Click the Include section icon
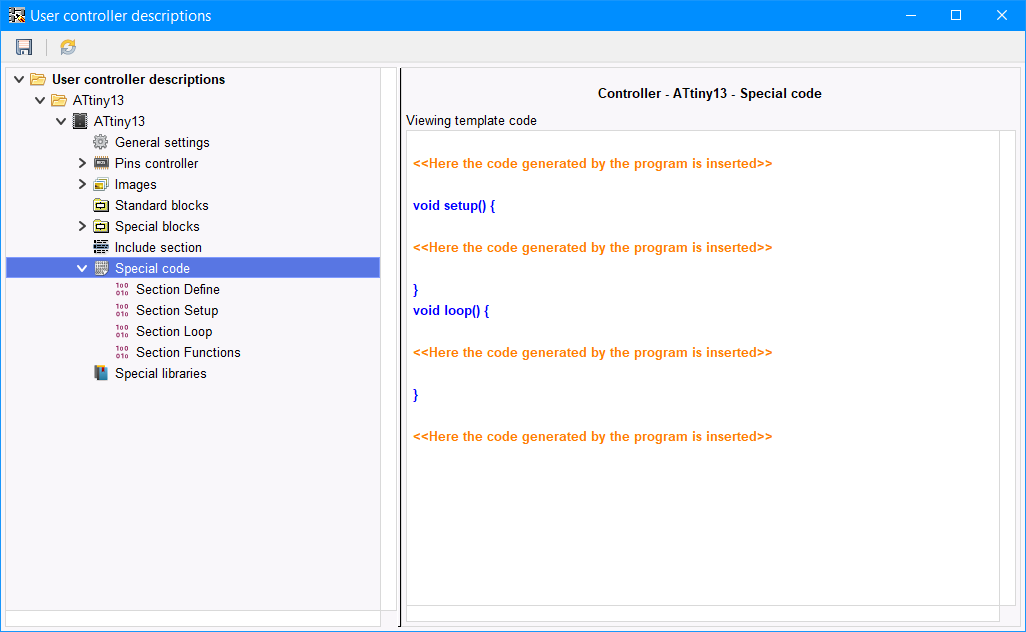1026x632 pixels. [101, 247]
